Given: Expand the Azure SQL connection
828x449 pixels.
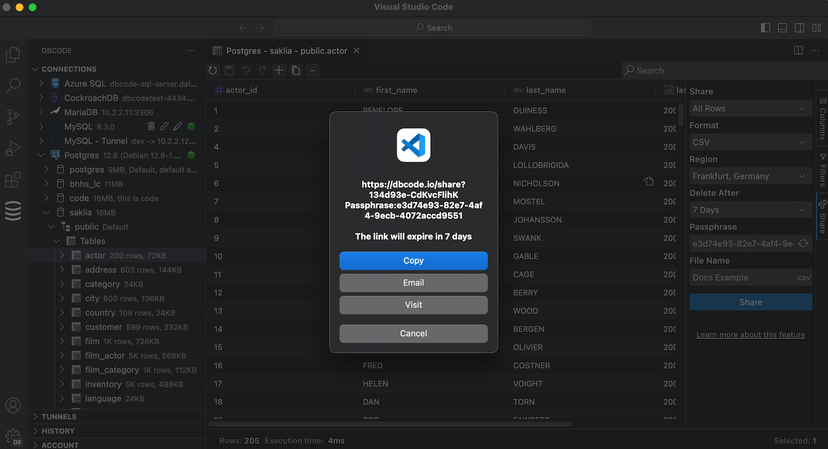Looking at the screenshot, I should click(41, 83).
